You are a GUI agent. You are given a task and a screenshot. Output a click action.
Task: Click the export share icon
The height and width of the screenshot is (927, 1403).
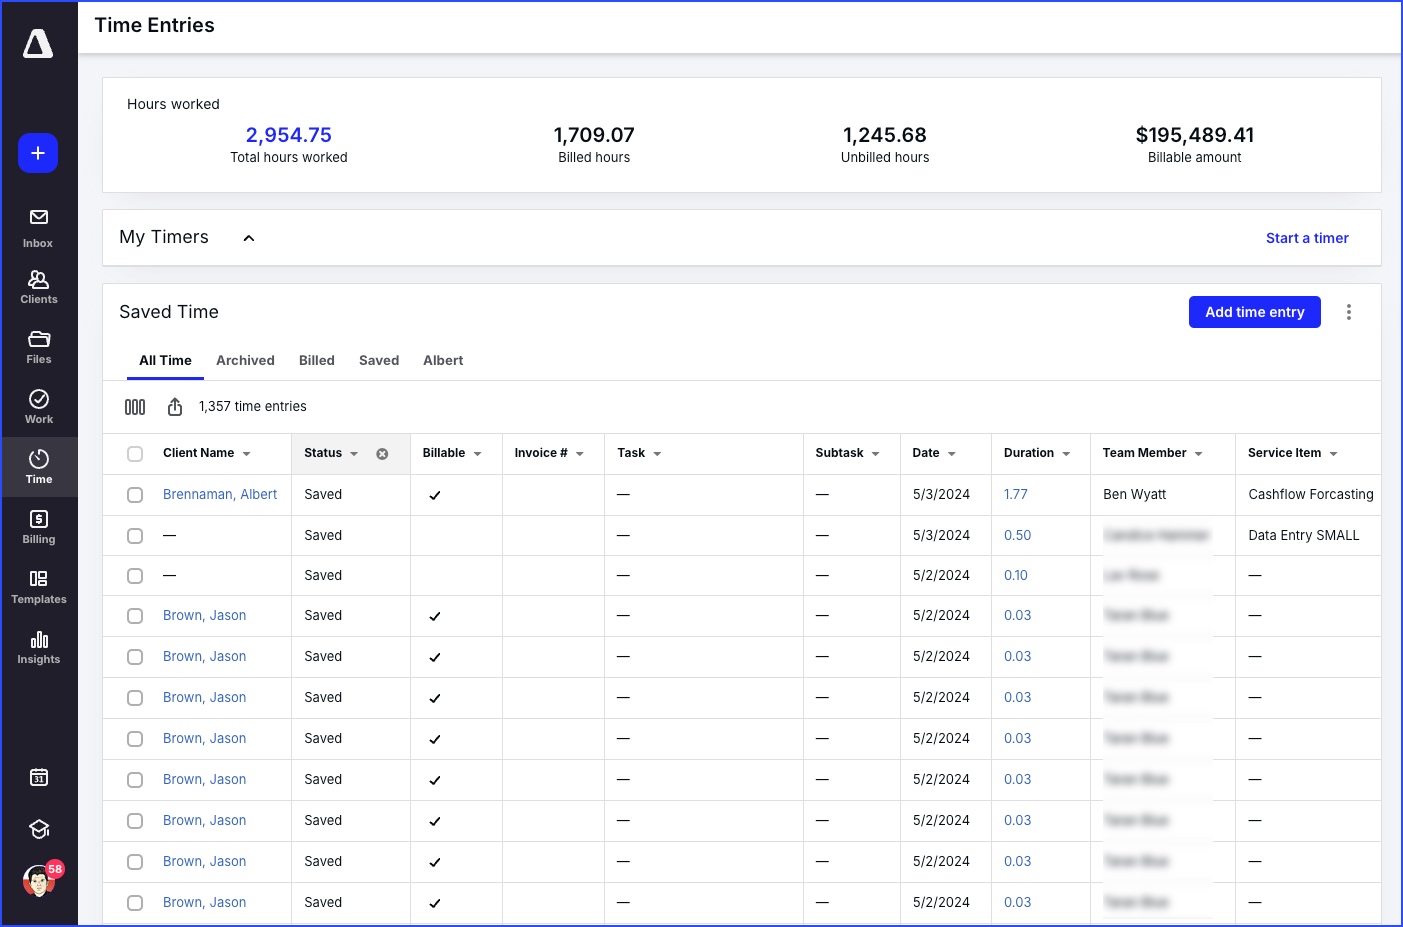[x=175, y=407]
